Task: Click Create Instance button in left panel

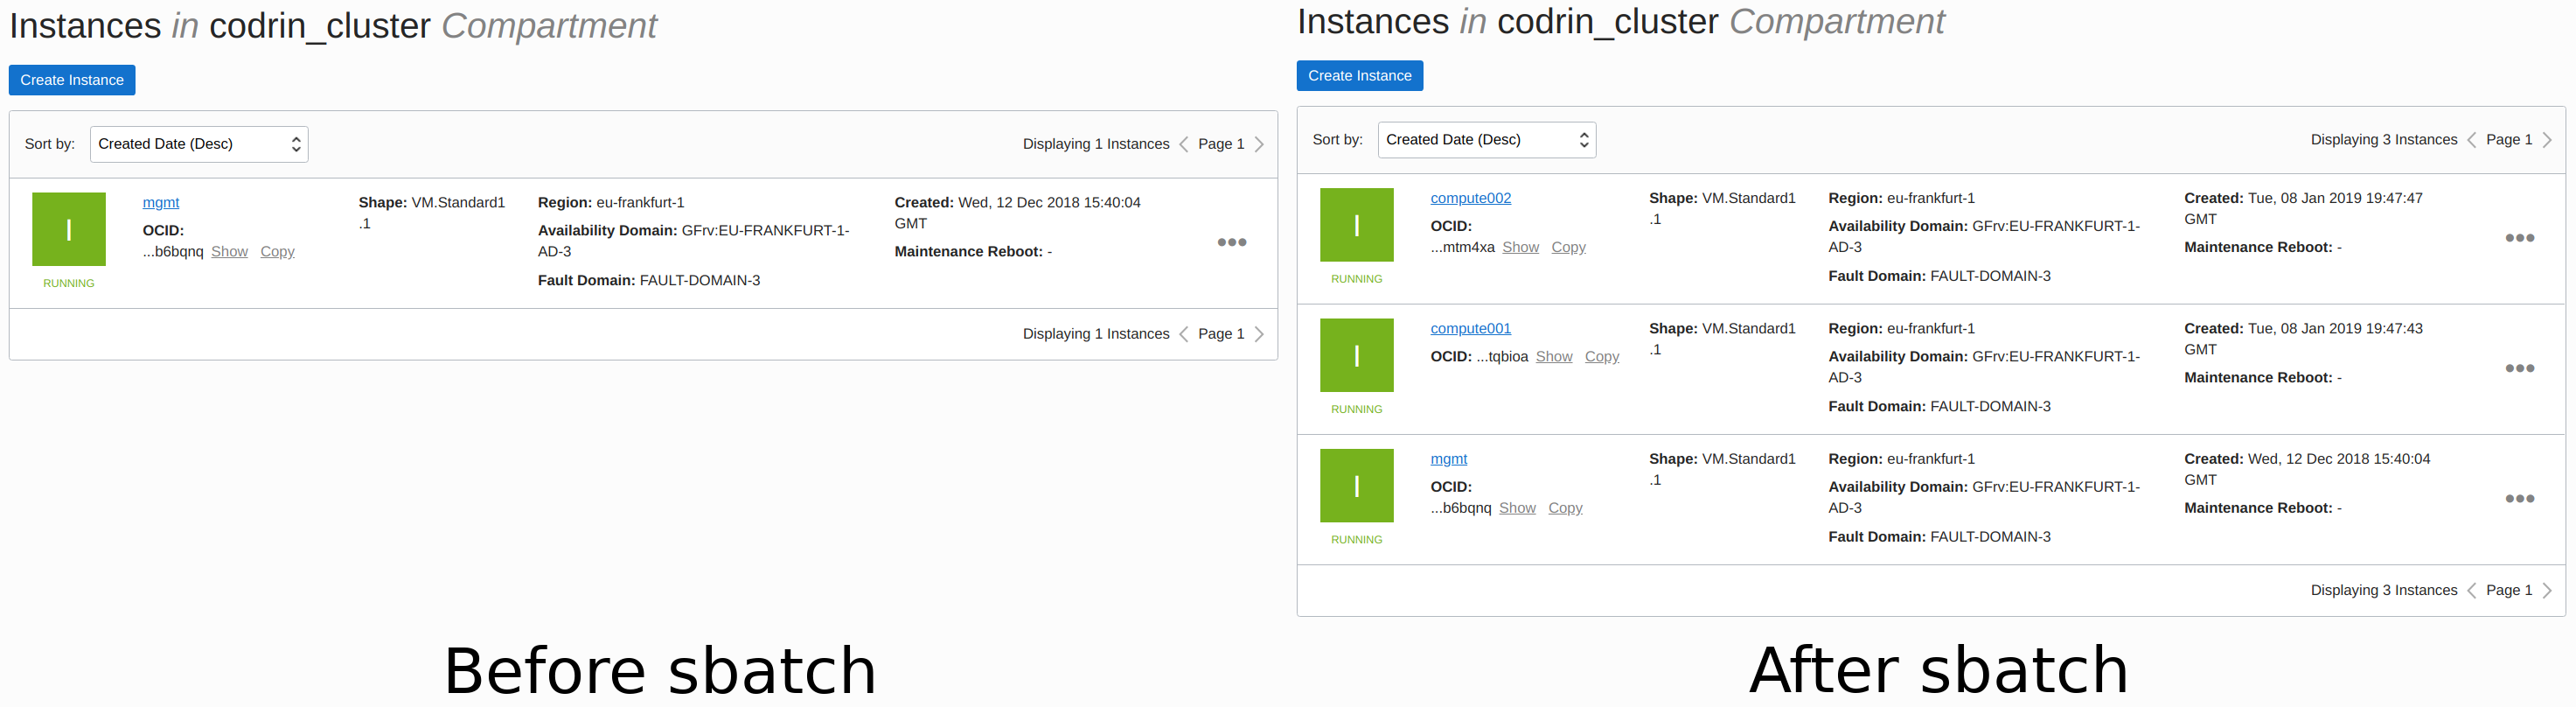Action: 72,80
